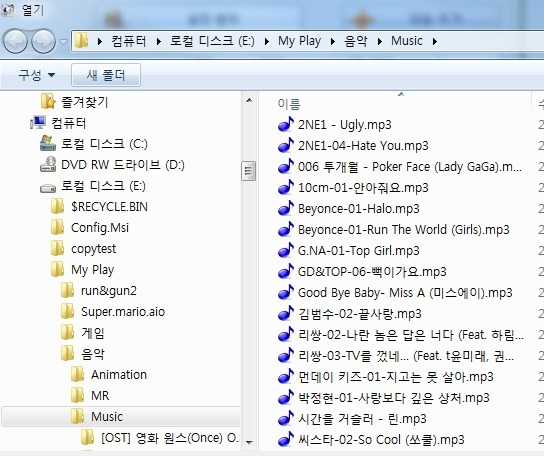Screen dimensions: 544x456
Task: Click the folder icon in the address bar
Action: click(x=81, y=41)
